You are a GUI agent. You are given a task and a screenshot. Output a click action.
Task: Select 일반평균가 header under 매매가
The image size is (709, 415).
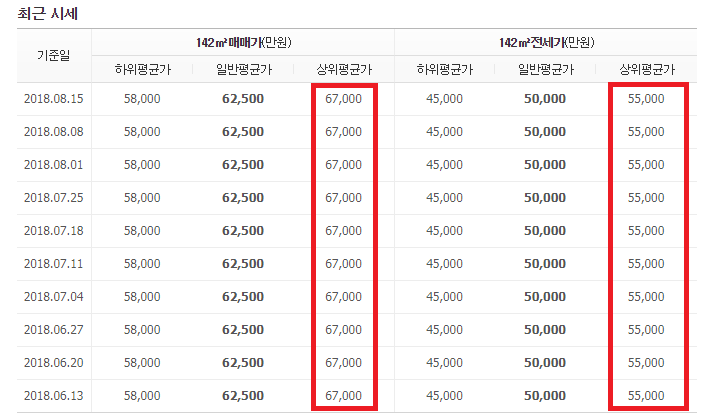click(x=244, y=70)
